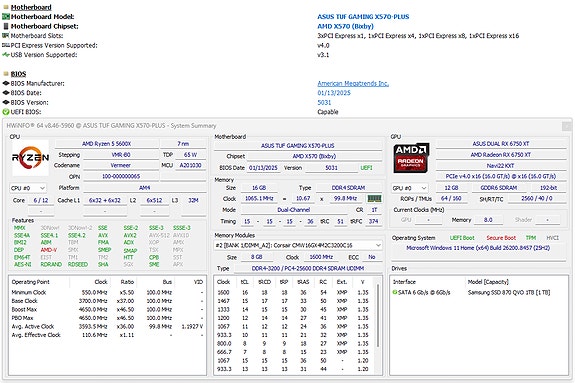This screenshot has width=575, height=383.
Task: Click the BIOS Manufacturer chip icon
Action: 6,83
